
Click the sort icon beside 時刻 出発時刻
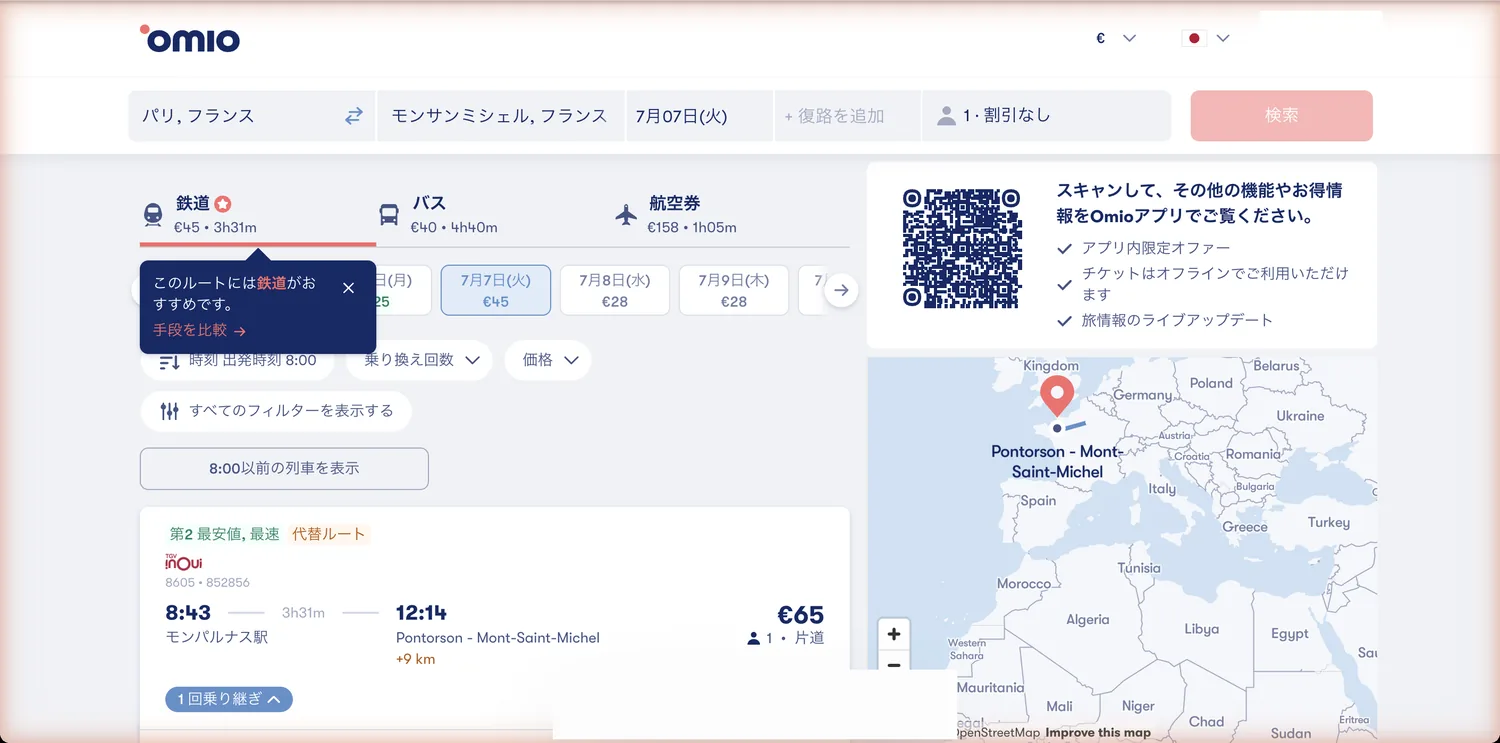[169, 361]
